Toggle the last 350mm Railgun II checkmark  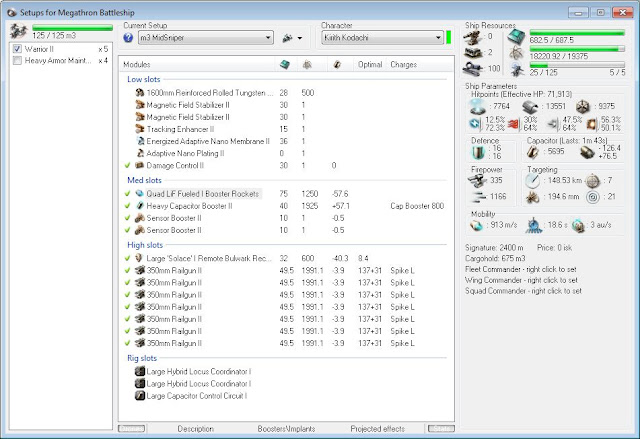[128, 343]
